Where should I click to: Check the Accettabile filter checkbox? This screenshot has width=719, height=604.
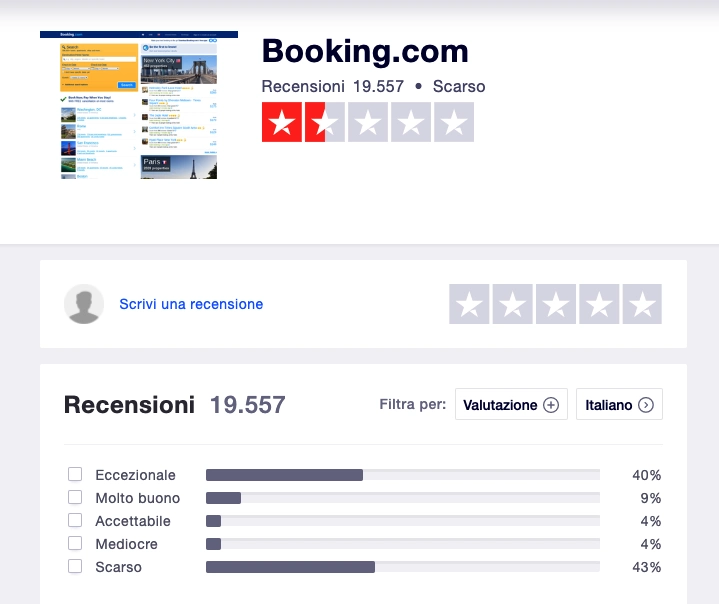click(75, 520)
